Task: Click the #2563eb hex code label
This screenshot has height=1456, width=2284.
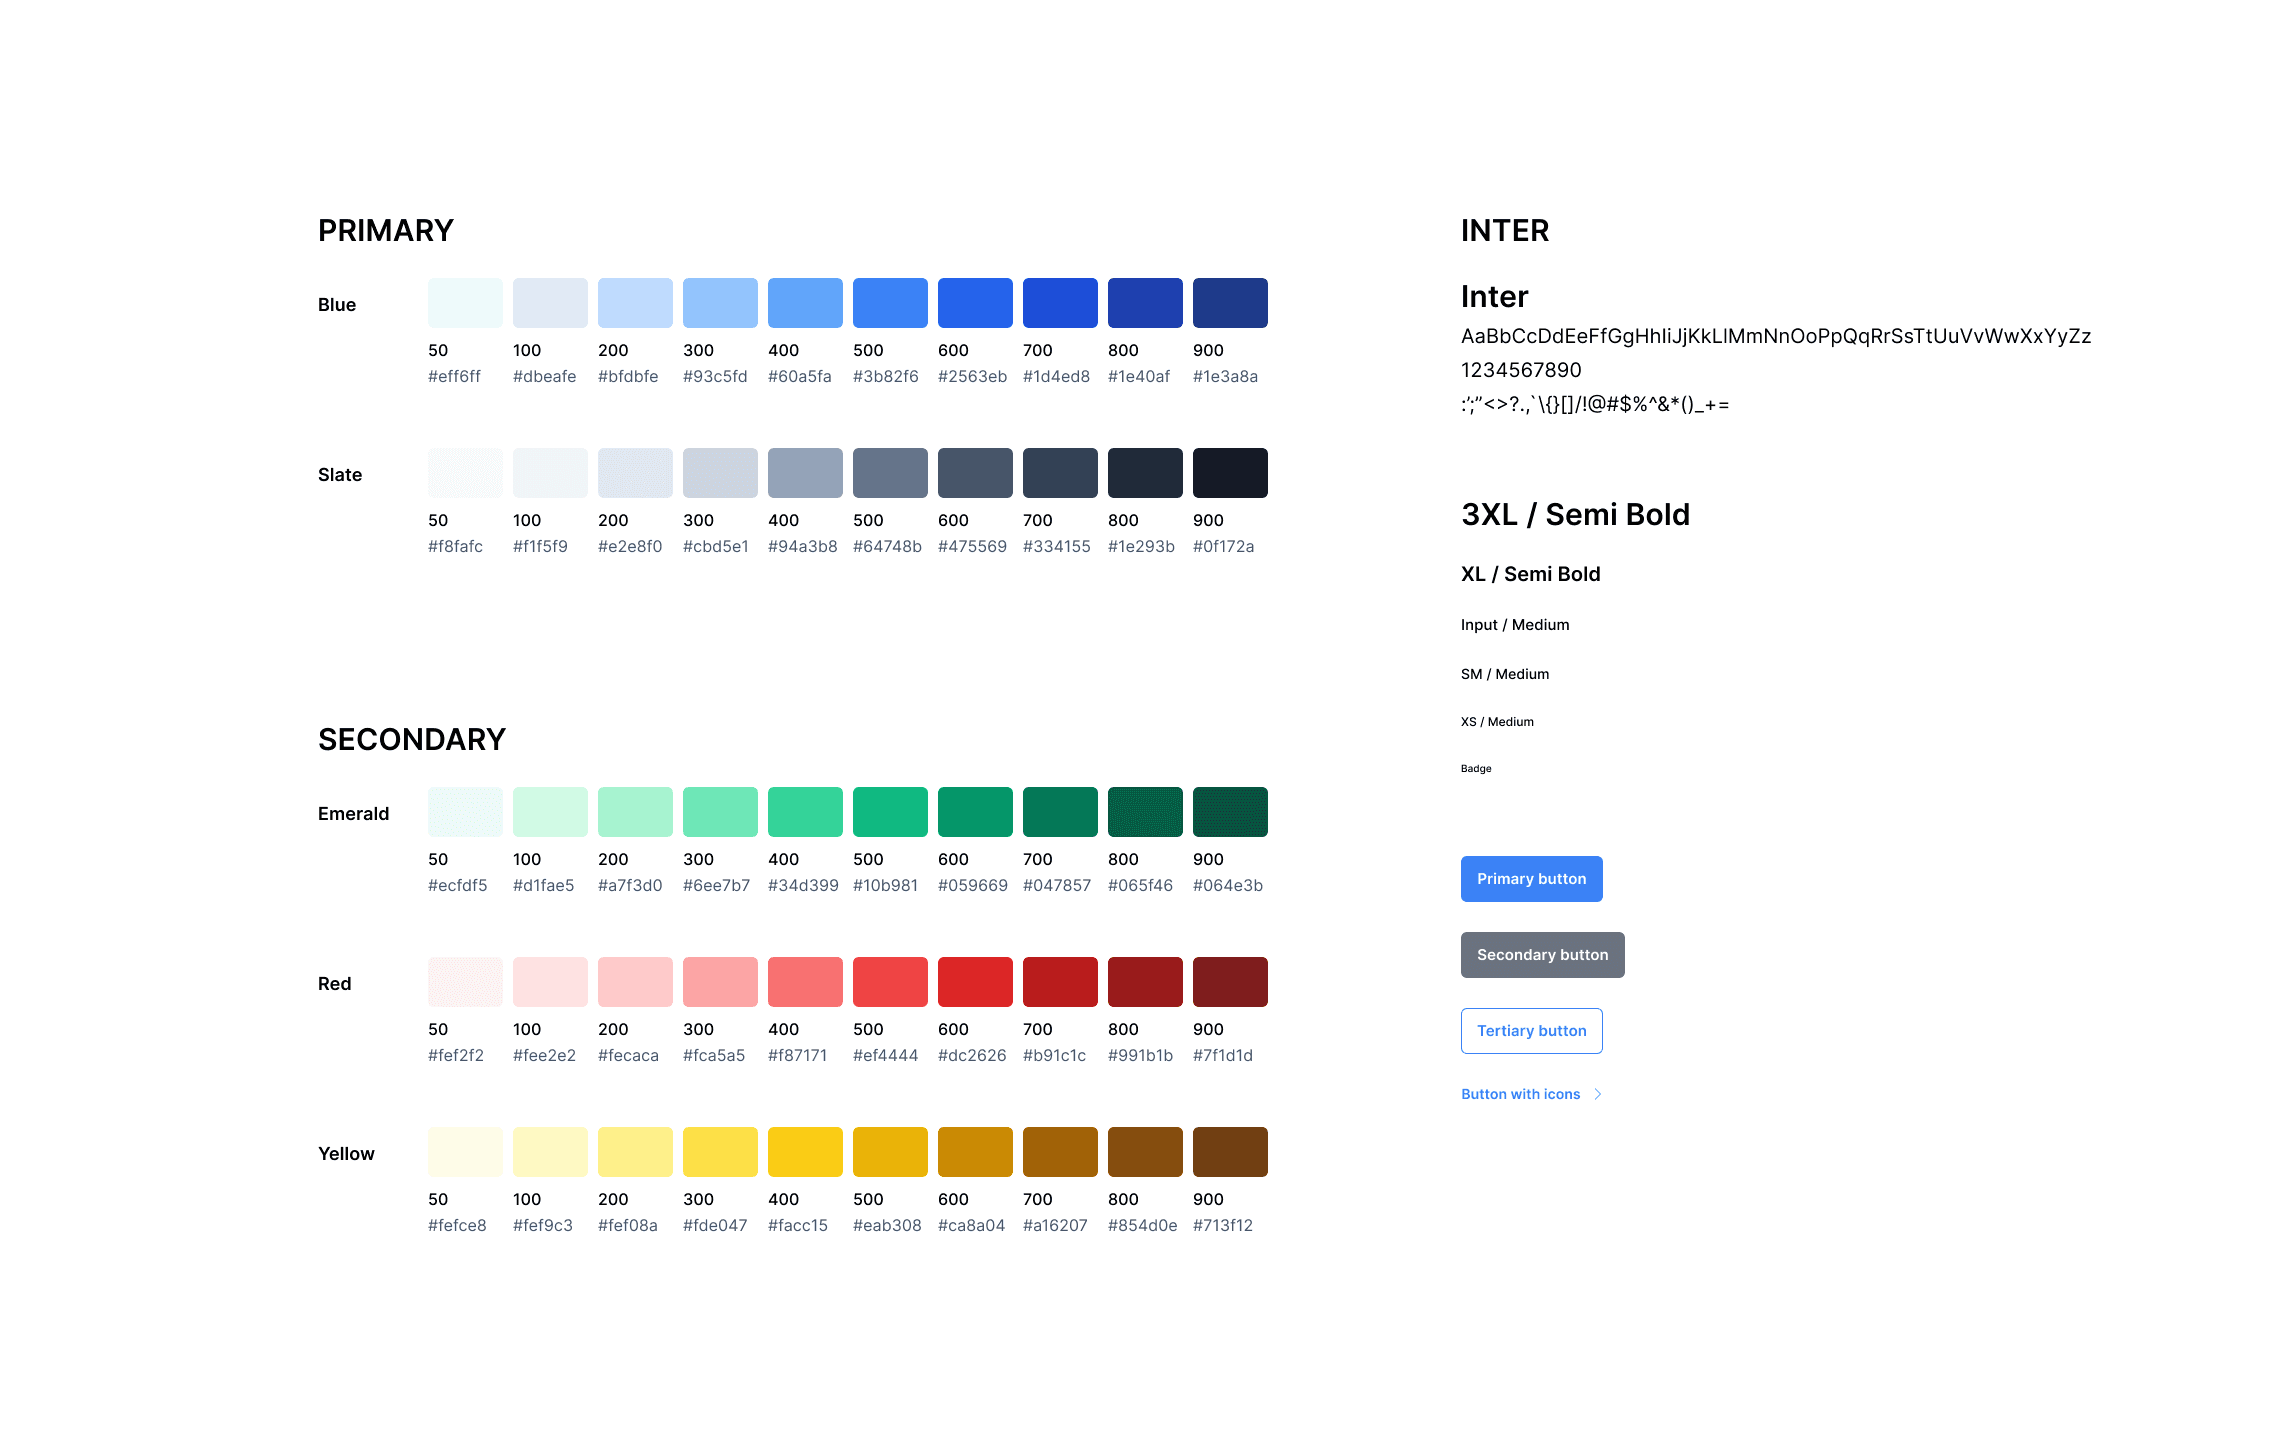Action: point(972,377)
